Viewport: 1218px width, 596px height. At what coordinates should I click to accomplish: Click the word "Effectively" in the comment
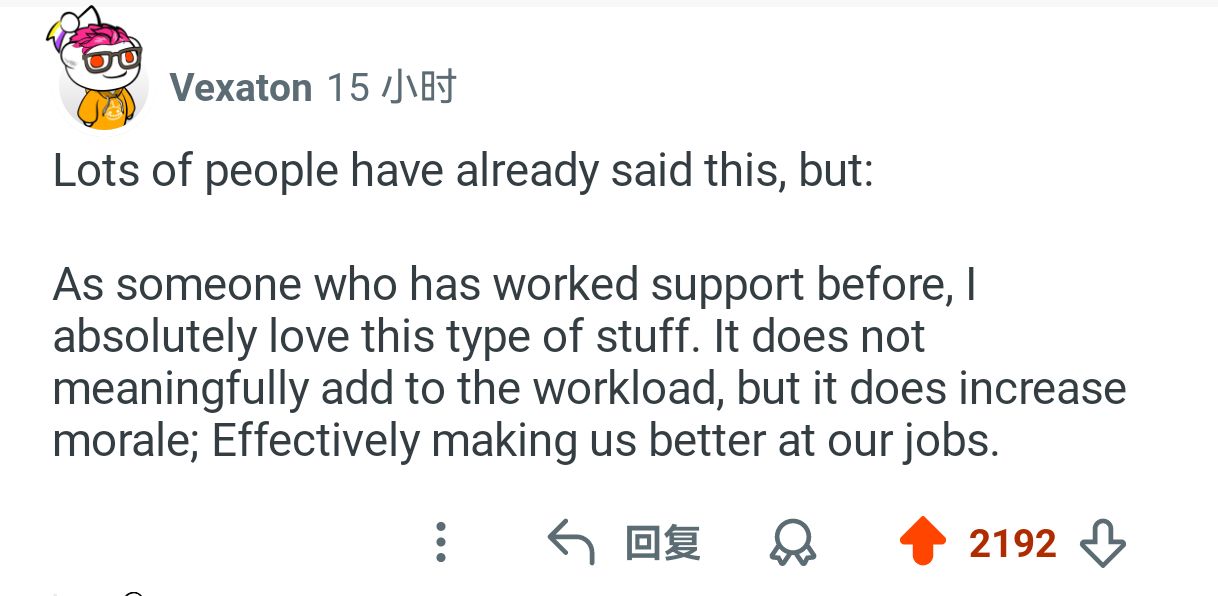pos(315,441)
